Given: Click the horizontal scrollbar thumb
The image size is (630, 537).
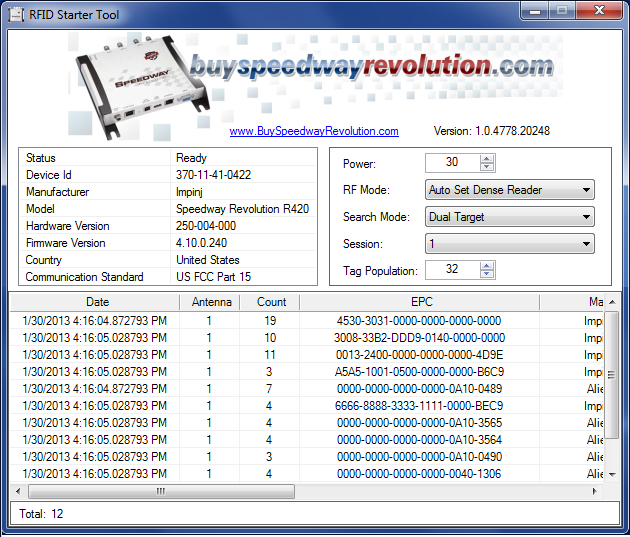Looking at the screenshot, I should click(x=161, y=491).
